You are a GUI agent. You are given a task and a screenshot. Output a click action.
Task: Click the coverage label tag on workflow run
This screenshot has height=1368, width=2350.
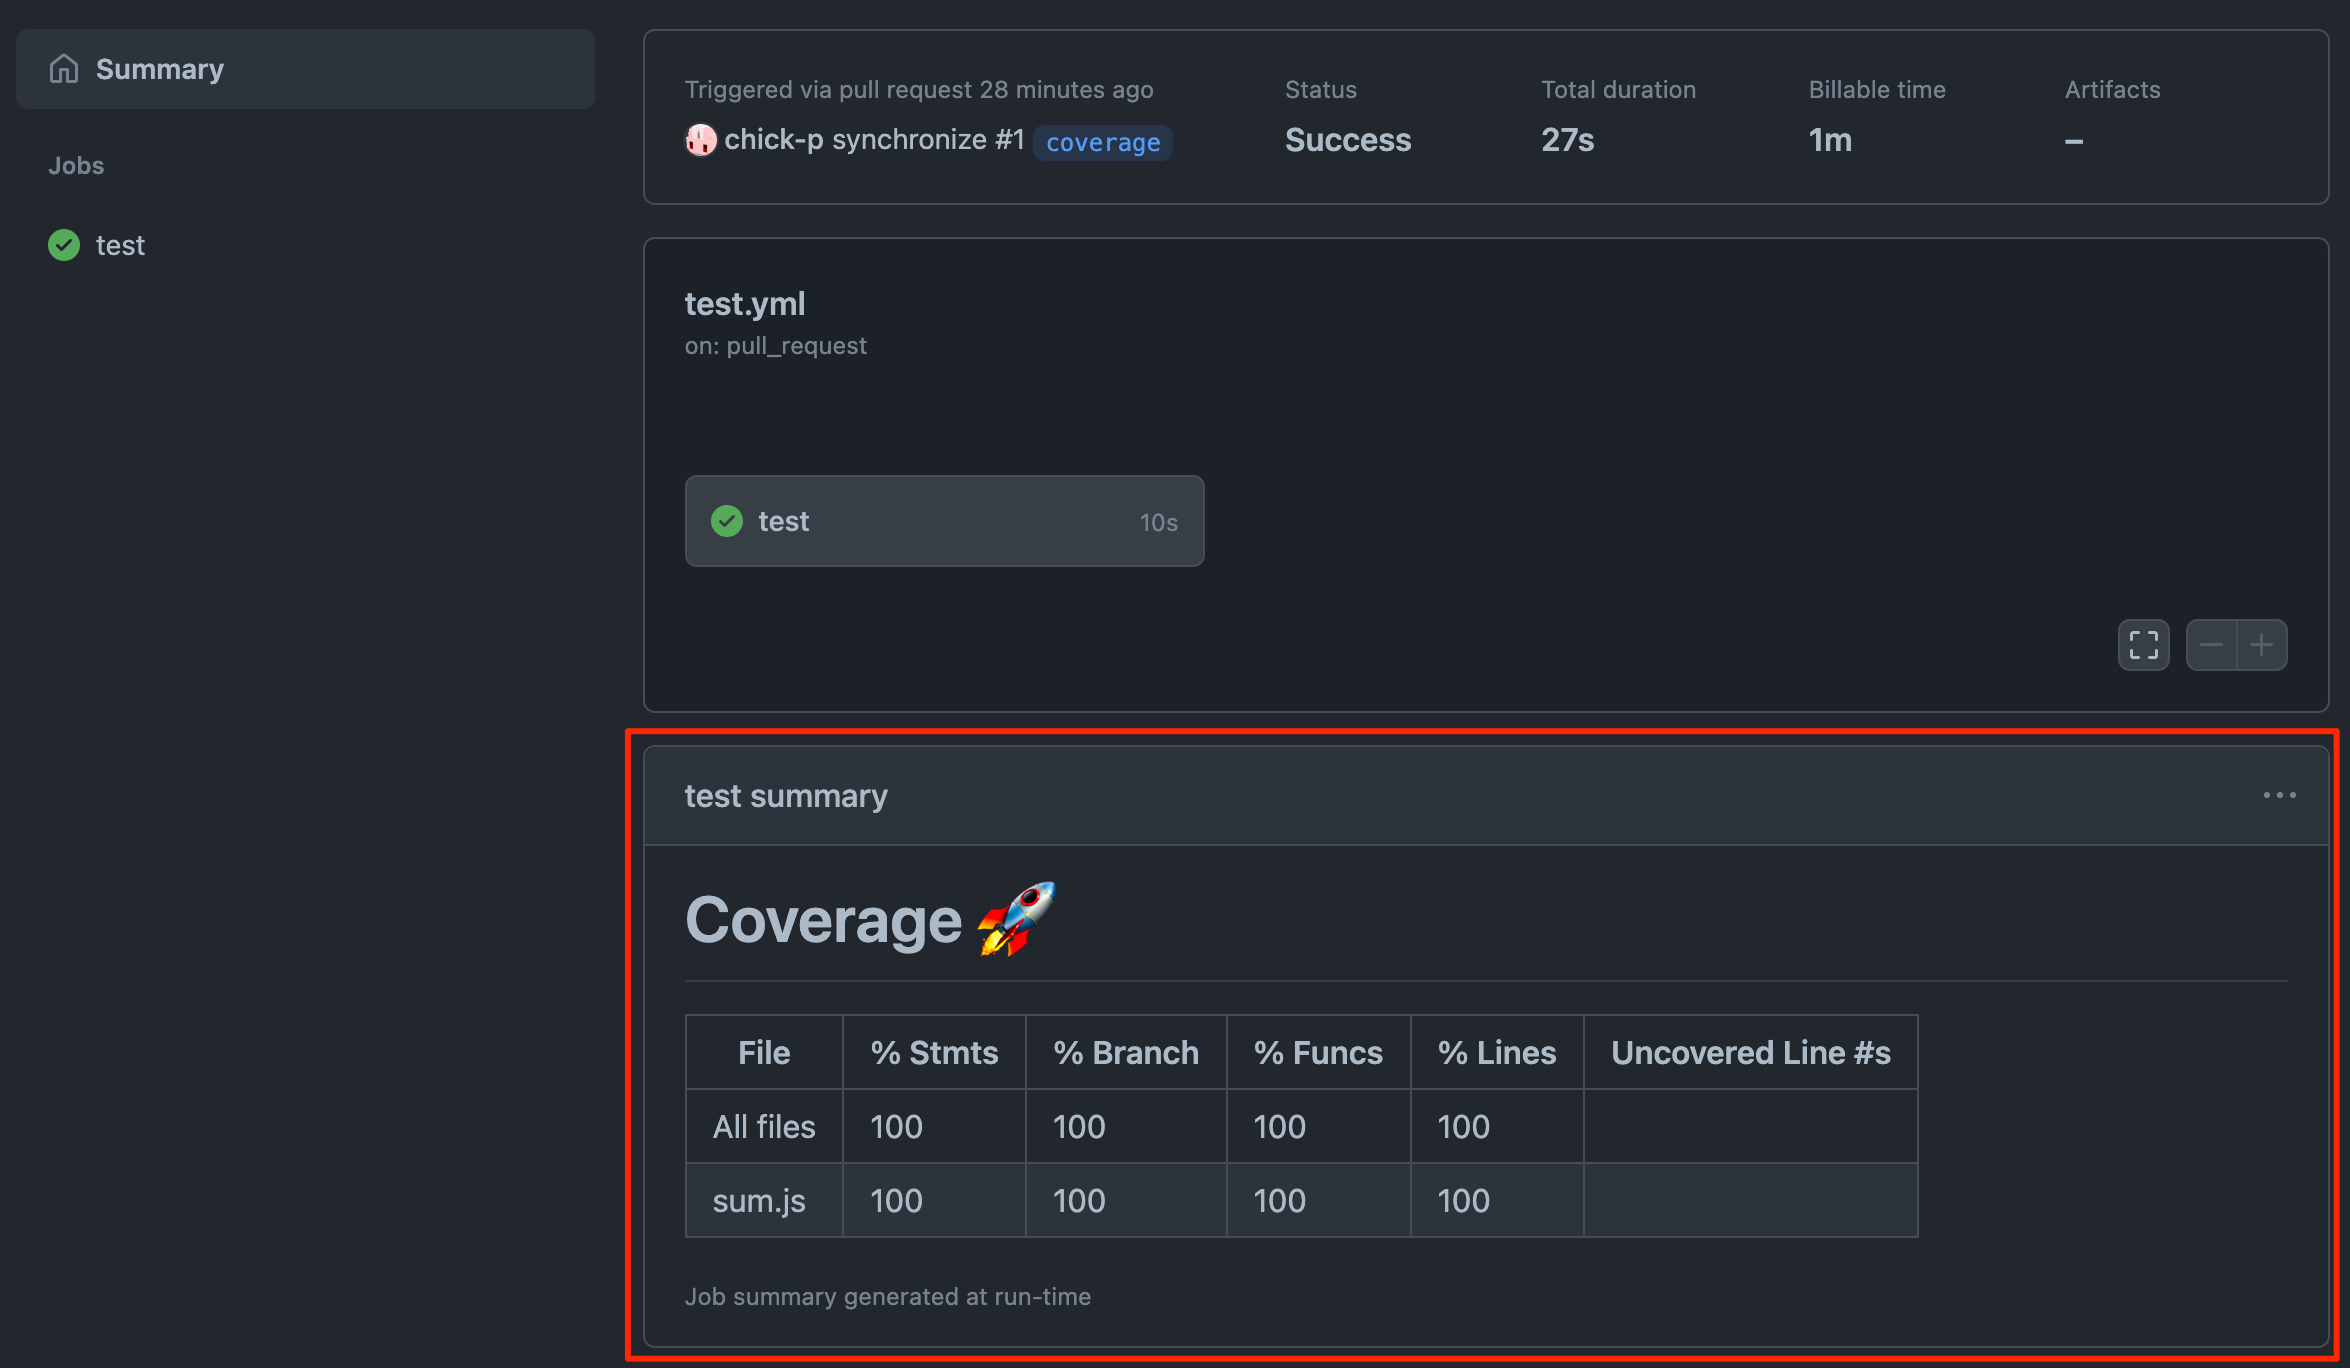pos(1103,142)
